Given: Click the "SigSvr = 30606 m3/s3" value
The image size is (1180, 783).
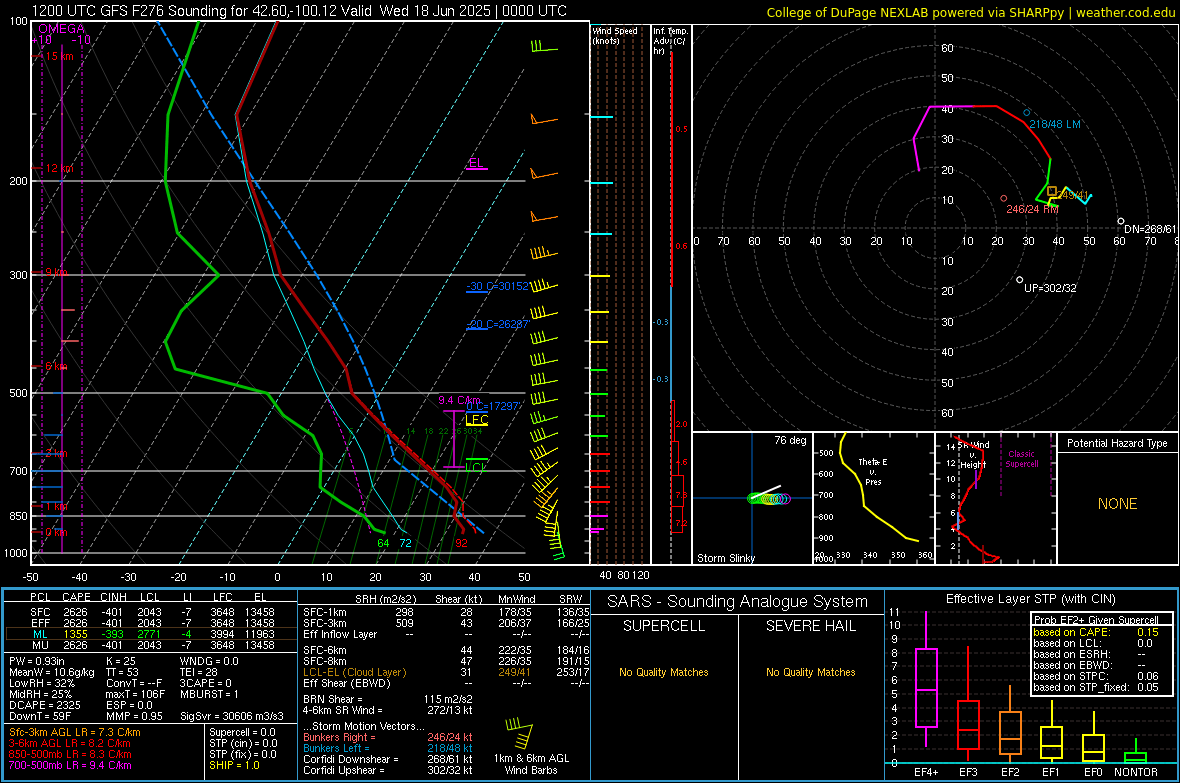Looking at the screenshot, I should (232, 716).
